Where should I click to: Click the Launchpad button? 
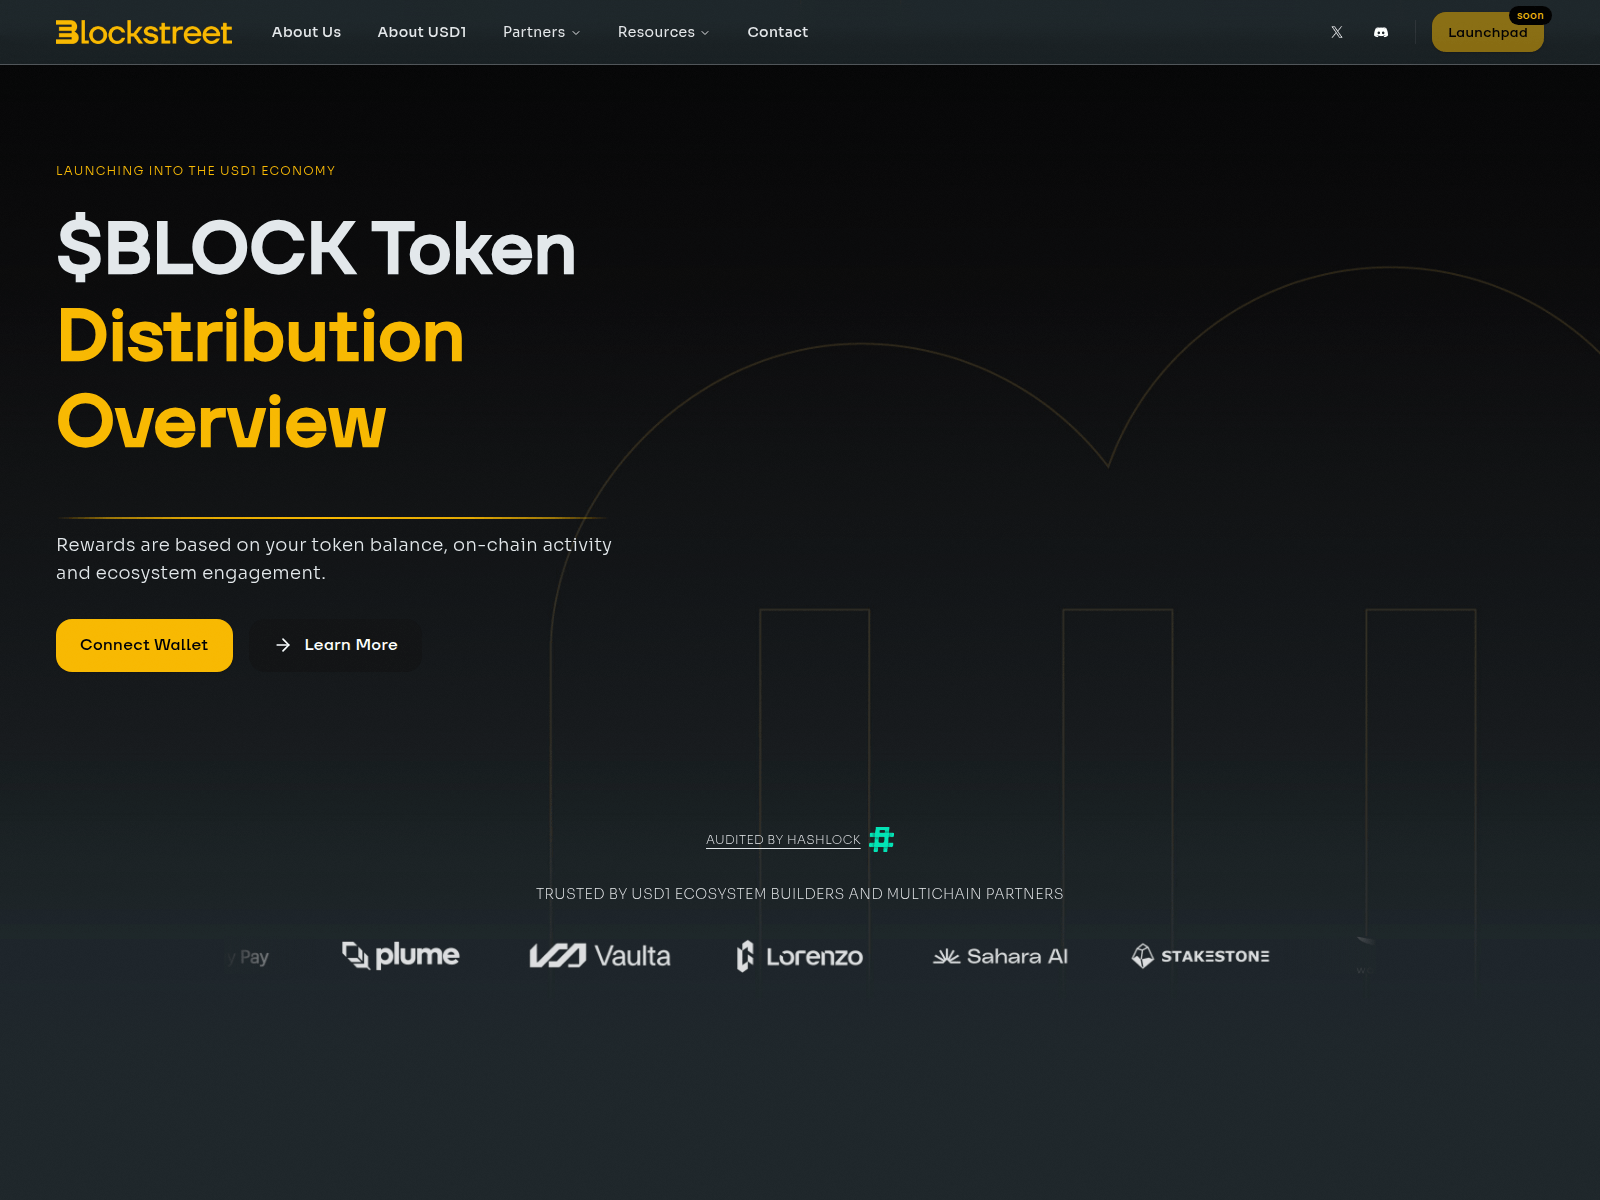1487,33
